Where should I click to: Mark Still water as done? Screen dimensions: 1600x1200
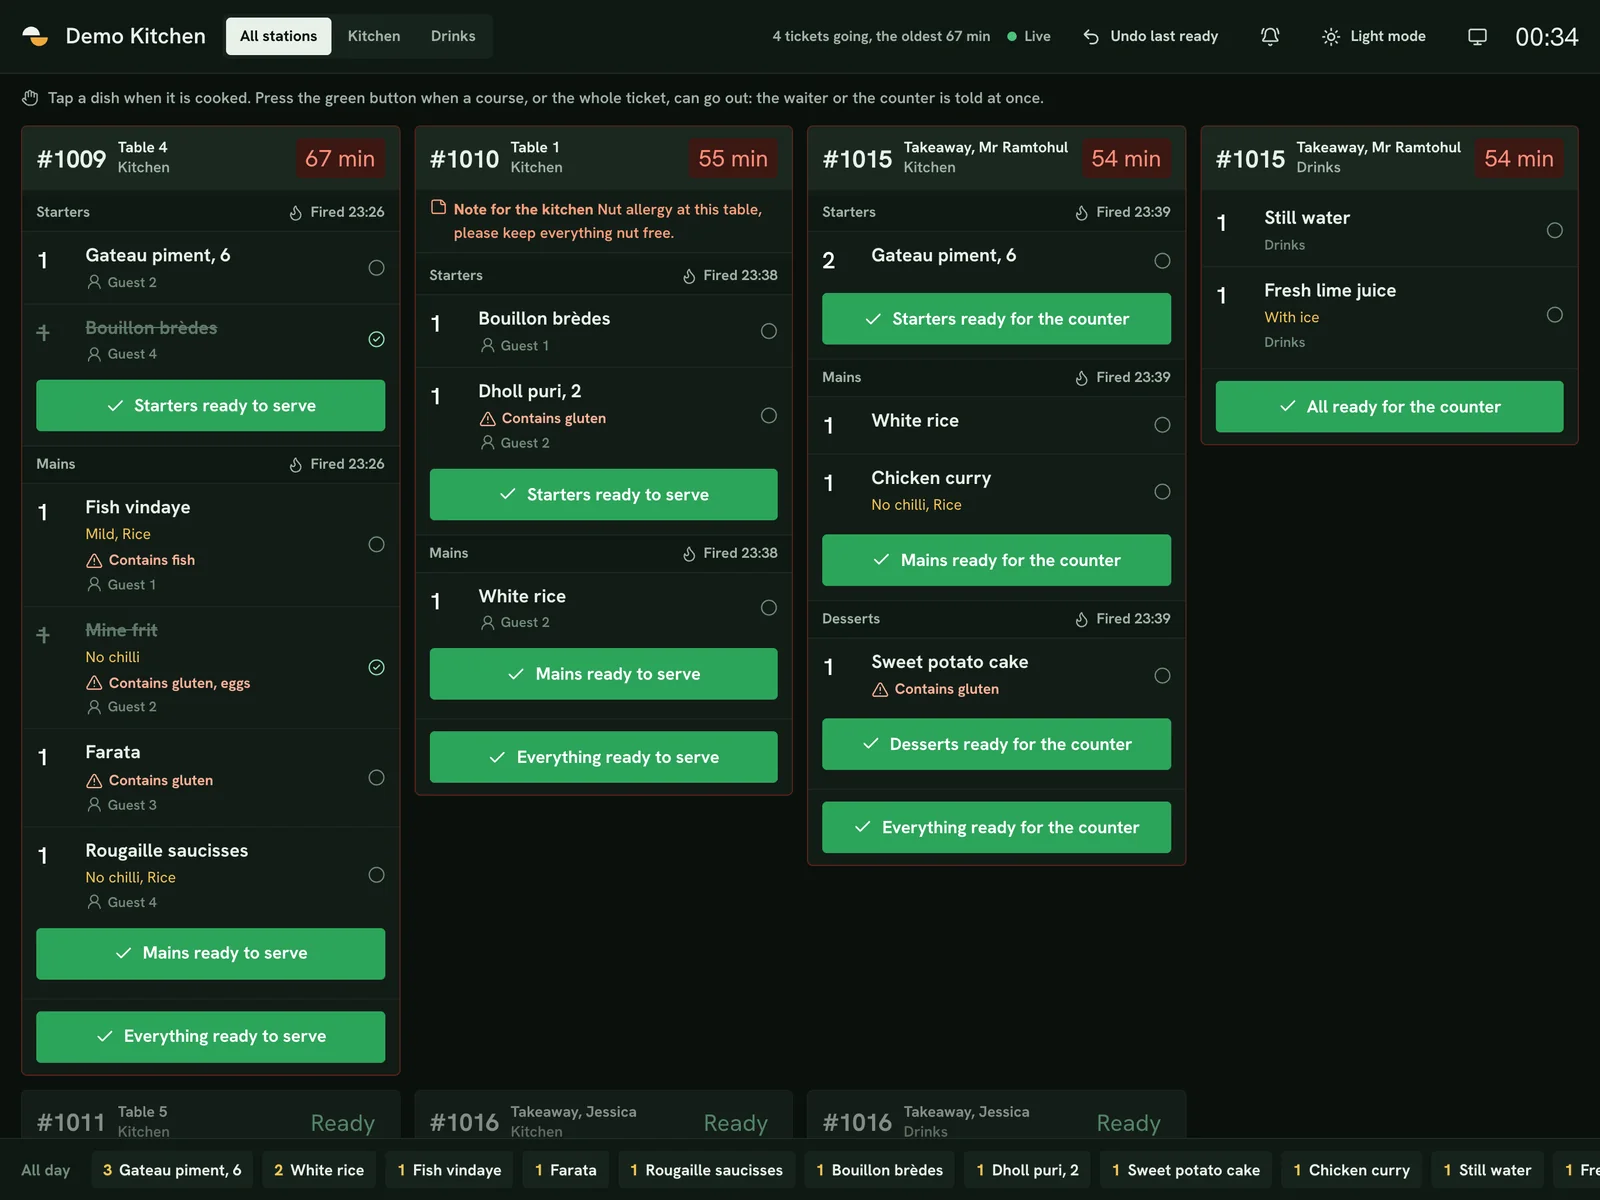(1555, 231)
